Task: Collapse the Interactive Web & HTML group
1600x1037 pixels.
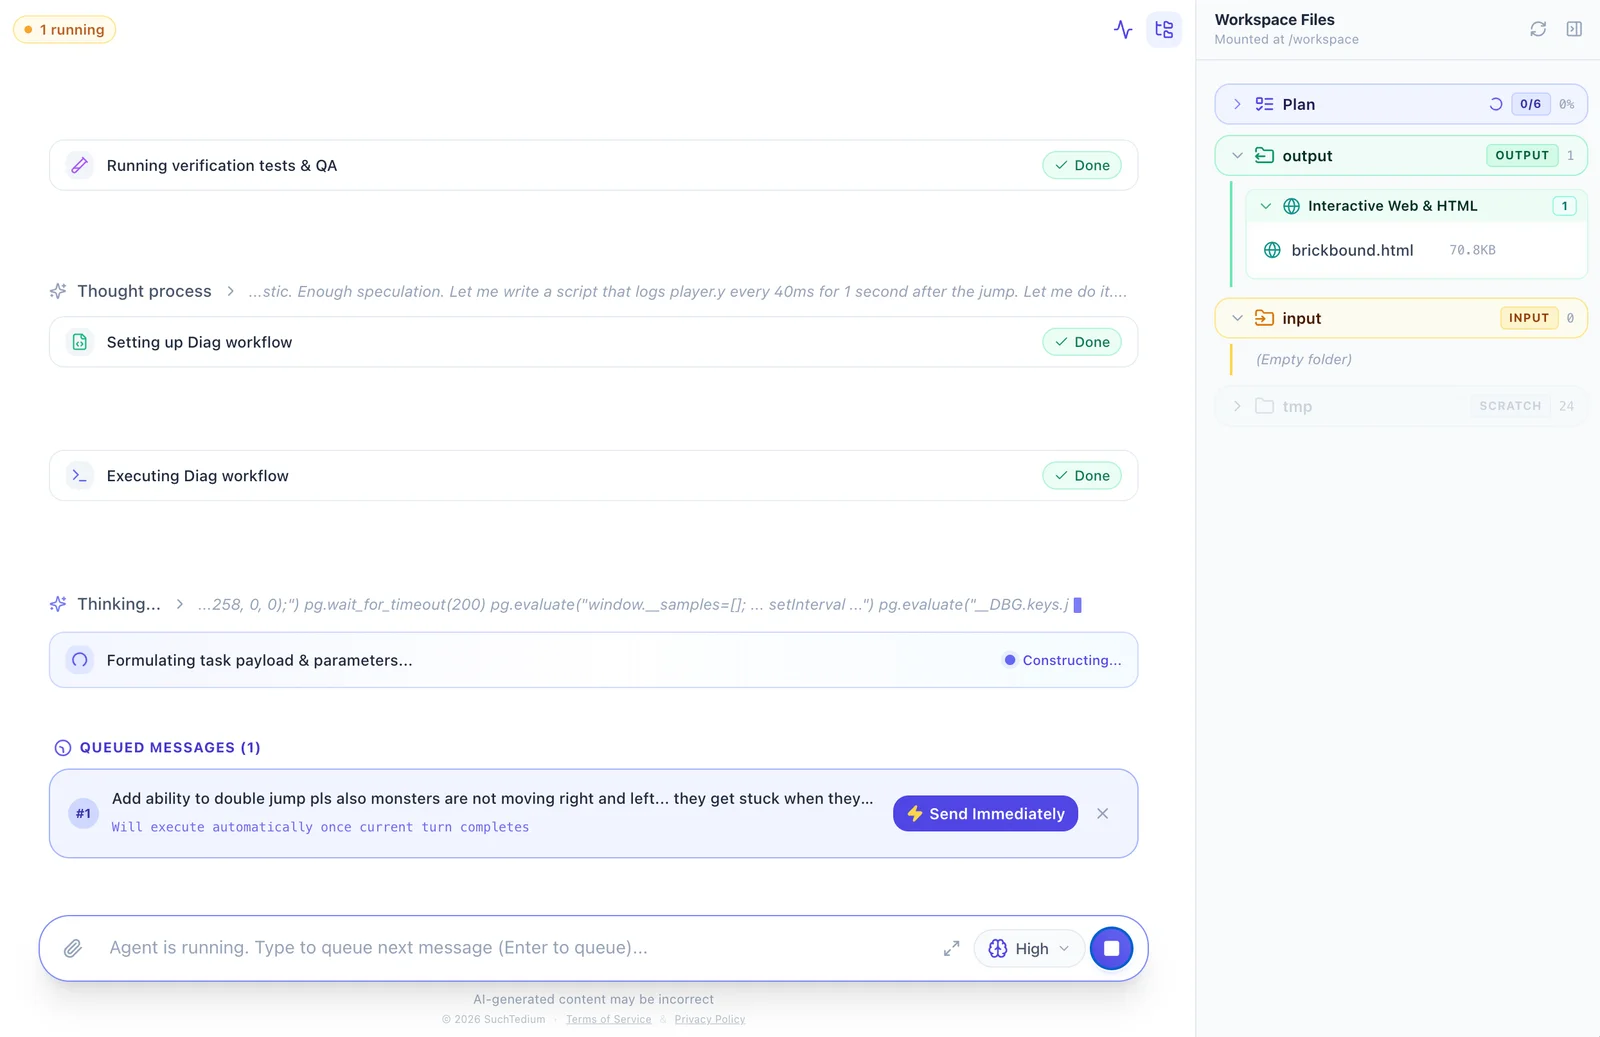Action: [x=1266, y=206]
